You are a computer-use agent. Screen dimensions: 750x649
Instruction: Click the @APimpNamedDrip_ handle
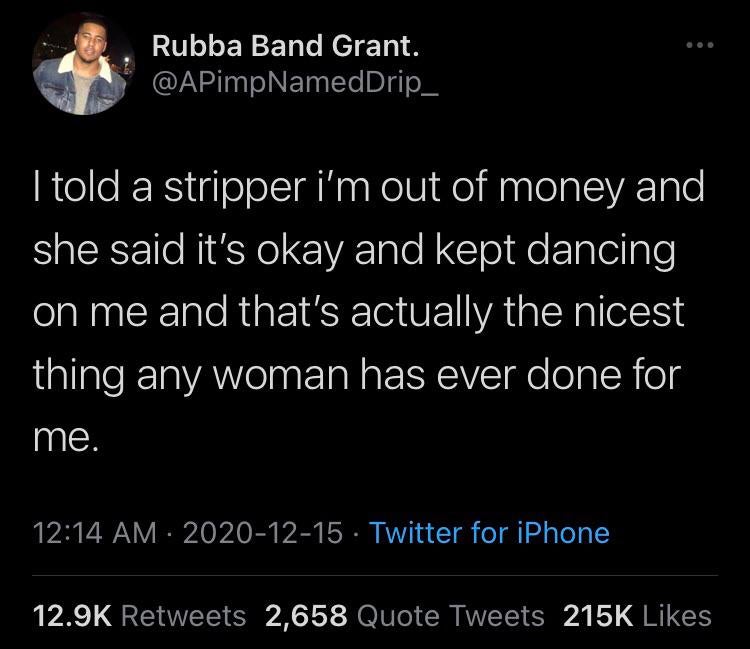tap(295, 85)
